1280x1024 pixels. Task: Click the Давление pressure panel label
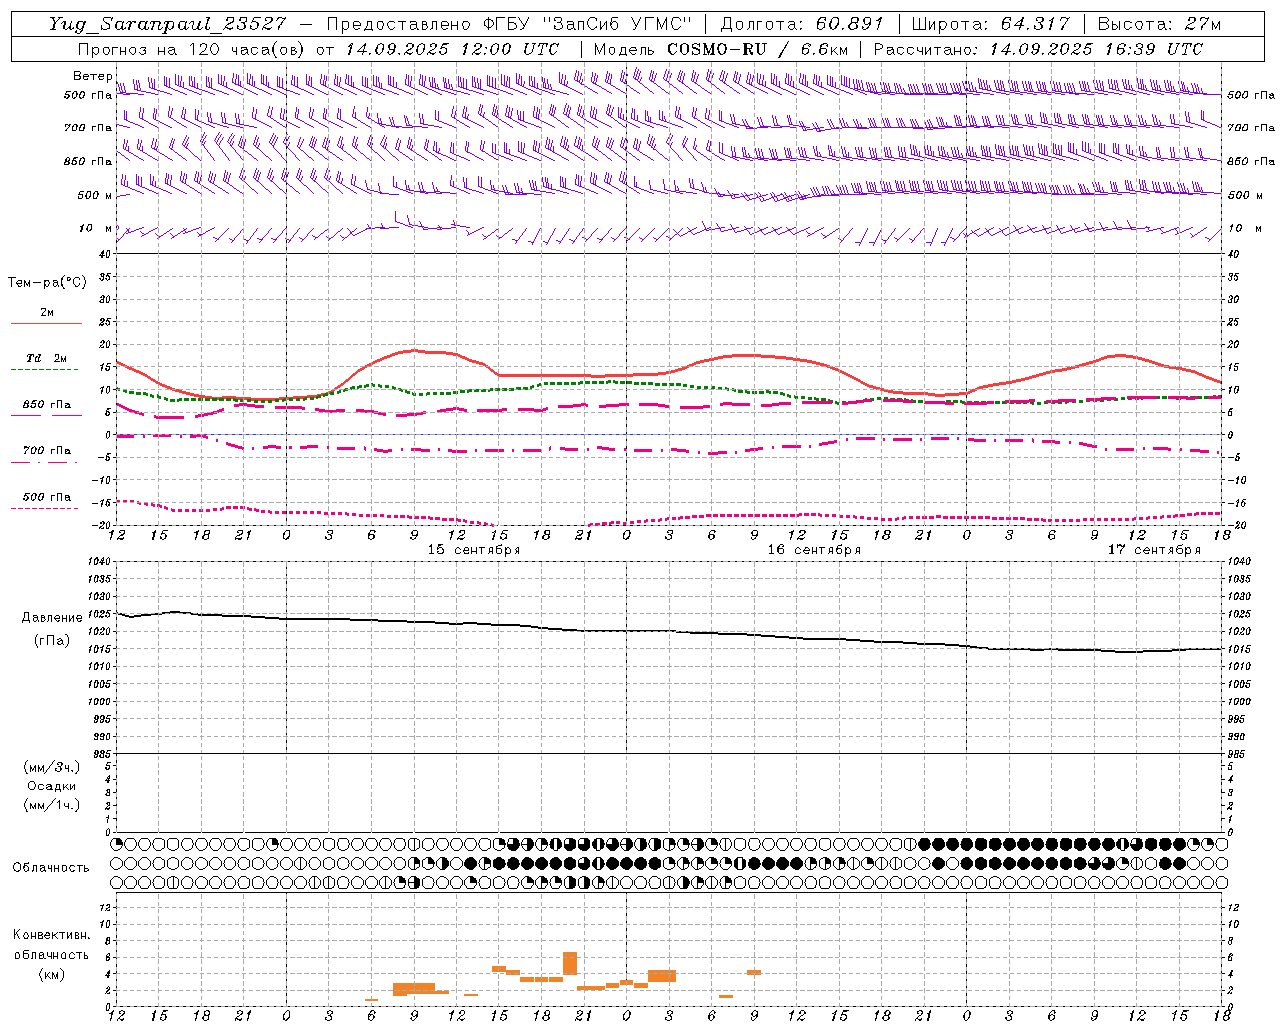(x=52, y=618)
